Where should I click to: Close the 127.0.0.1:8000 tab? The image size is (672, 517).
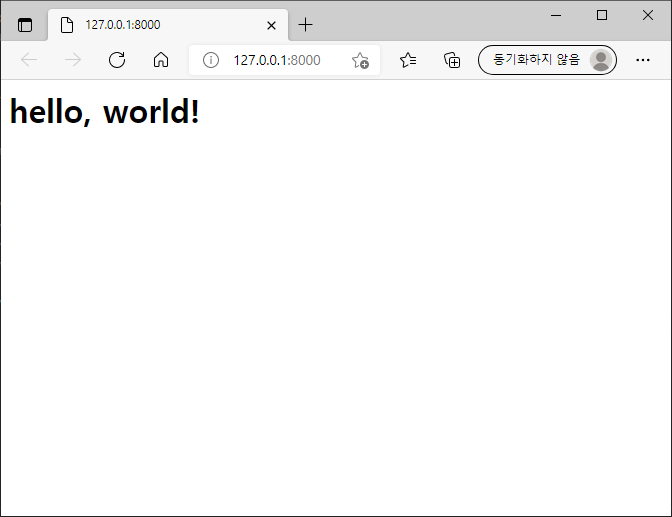(271, 26)
